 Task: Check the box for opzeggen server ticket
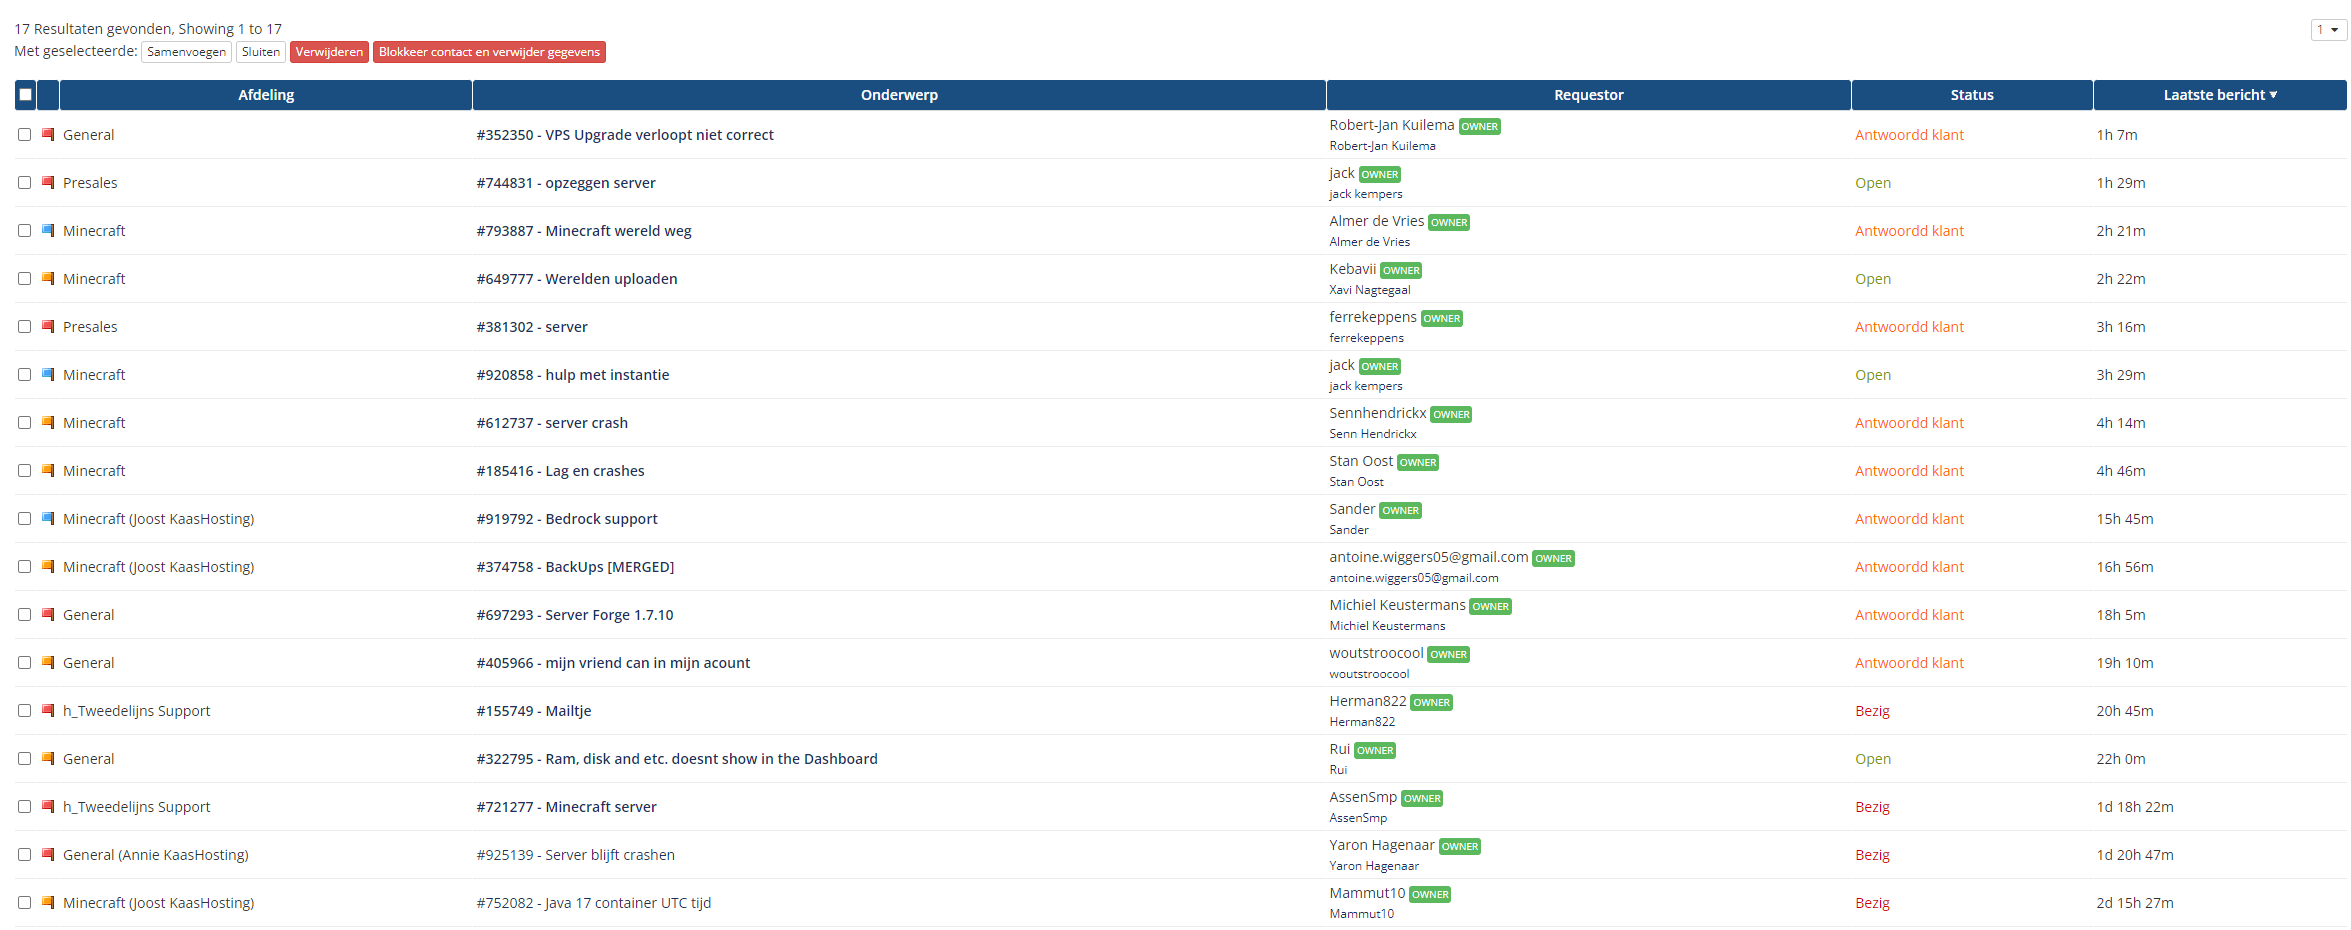[25, 182]
